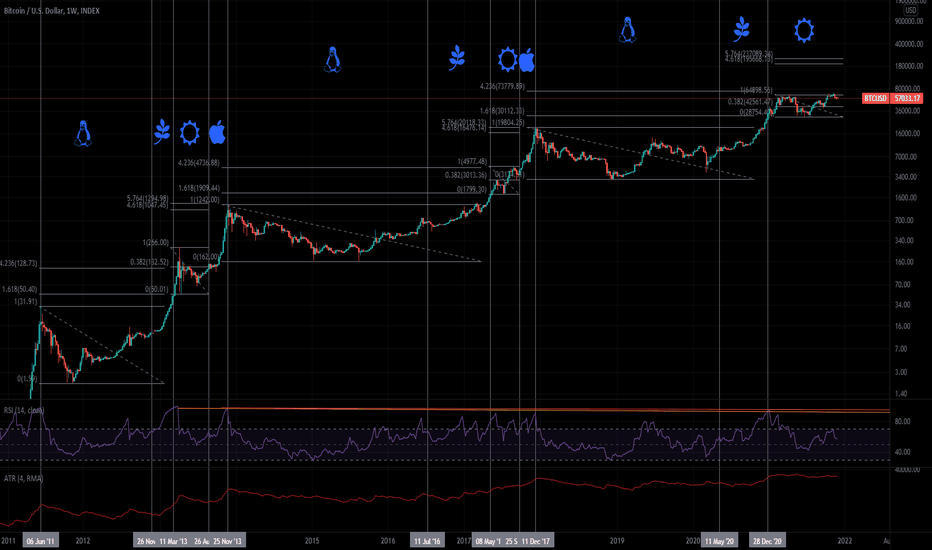Select the 0.382(42561.47) Fibonacci label
The width and height of the screenshot is (932, 550).
[x=750, y=102]
